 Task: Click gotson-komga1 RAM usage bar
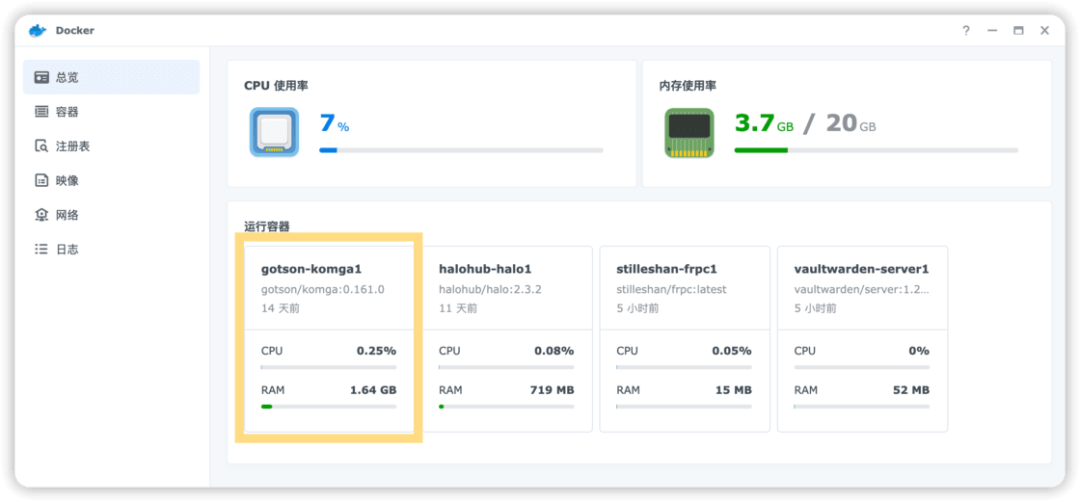coord(329,406)
